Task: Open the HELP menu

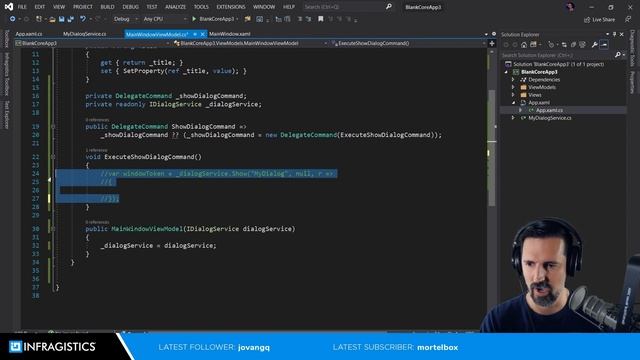Action: coord(289,7)
